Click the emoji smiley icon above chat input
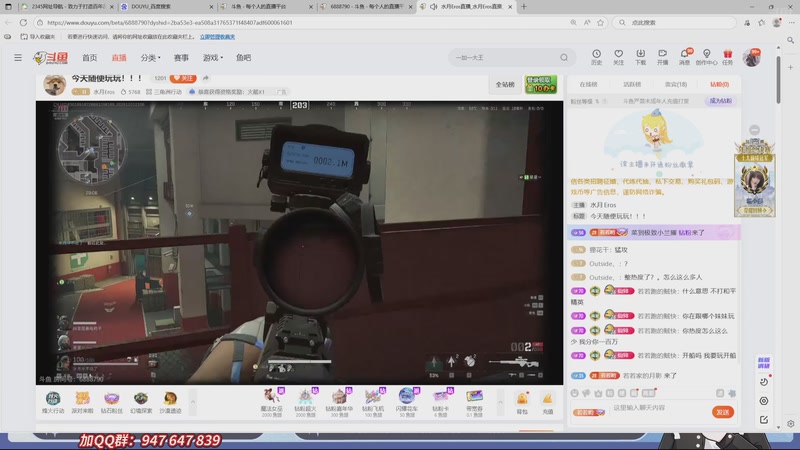The height and width of the screenshot is (450, 800). click(x=574, y=393)
